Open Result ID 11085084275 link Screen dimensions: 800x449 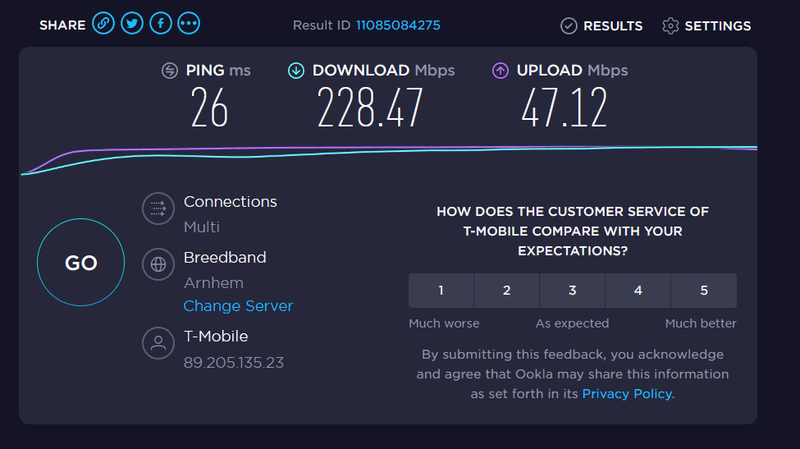(398, 26)
